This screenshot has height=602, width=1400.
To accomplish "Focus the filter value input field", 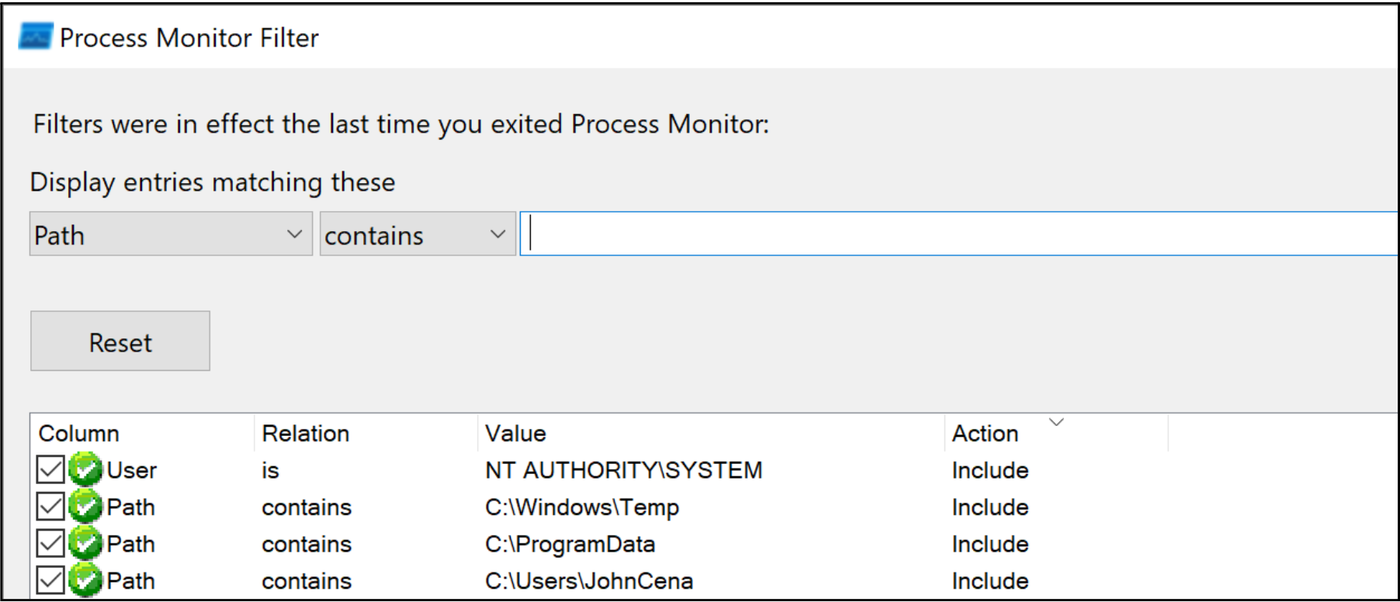I will [x=958, y=234].
